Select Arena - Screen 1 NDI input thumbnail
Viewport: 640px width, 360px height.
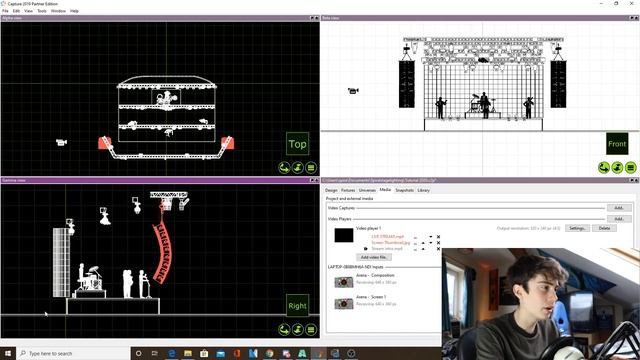point(344,304)
